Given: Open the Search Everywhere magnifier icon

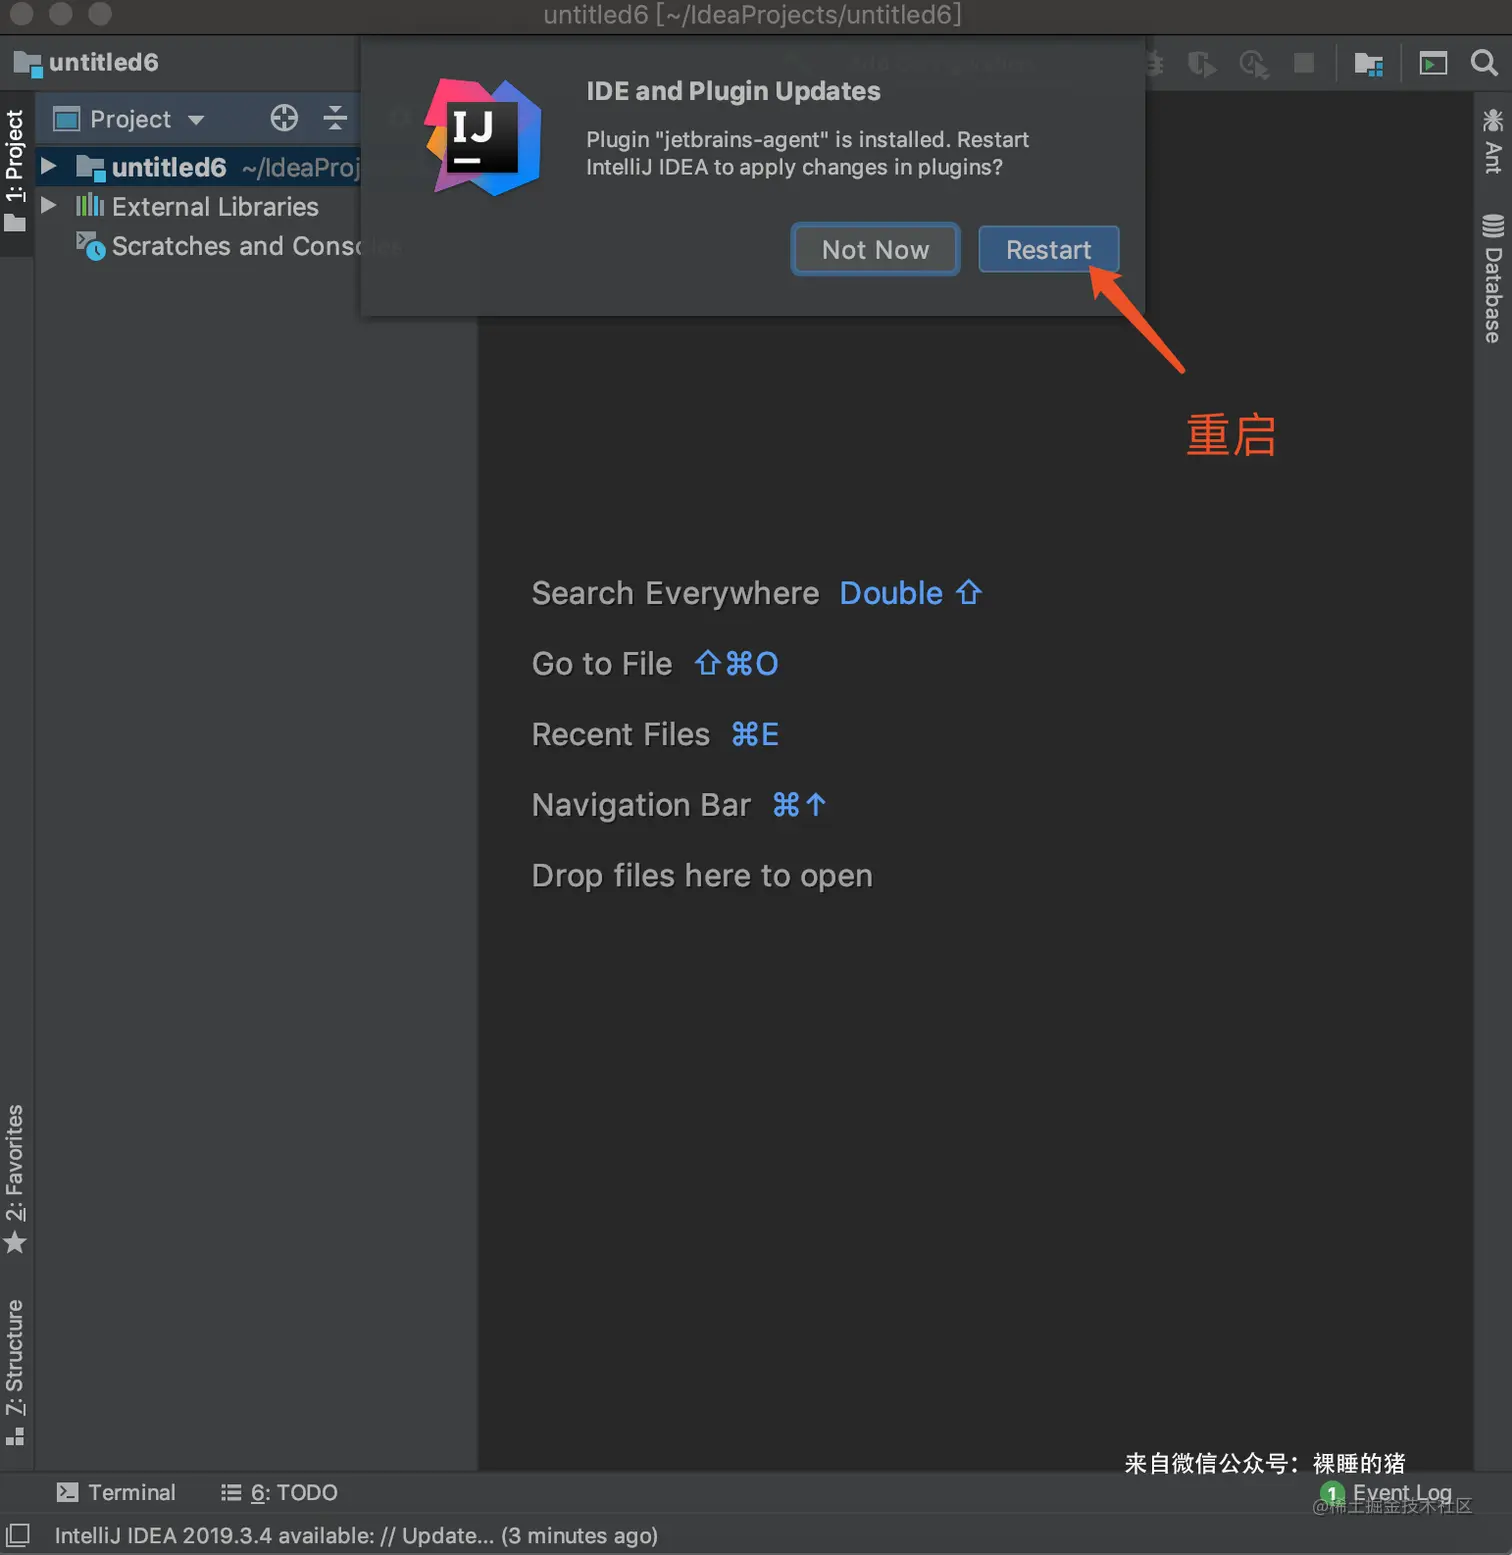Looking at the screenshot, I should click(1484, 63).
